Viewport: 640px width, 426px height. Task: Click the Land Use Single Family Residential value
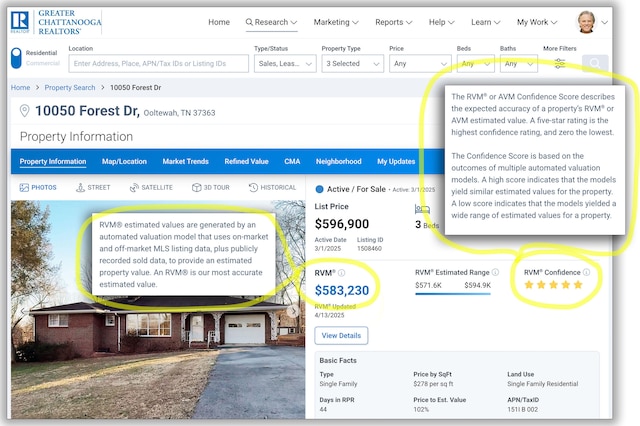[x=542, y=384]
